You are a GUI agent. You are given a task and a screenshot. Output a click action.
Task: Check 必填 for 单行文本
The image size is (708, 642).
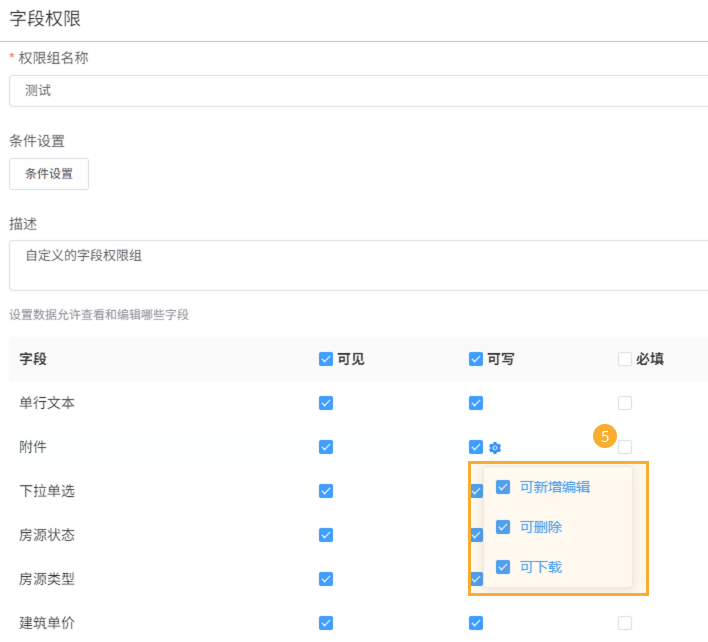pos(625,403)
